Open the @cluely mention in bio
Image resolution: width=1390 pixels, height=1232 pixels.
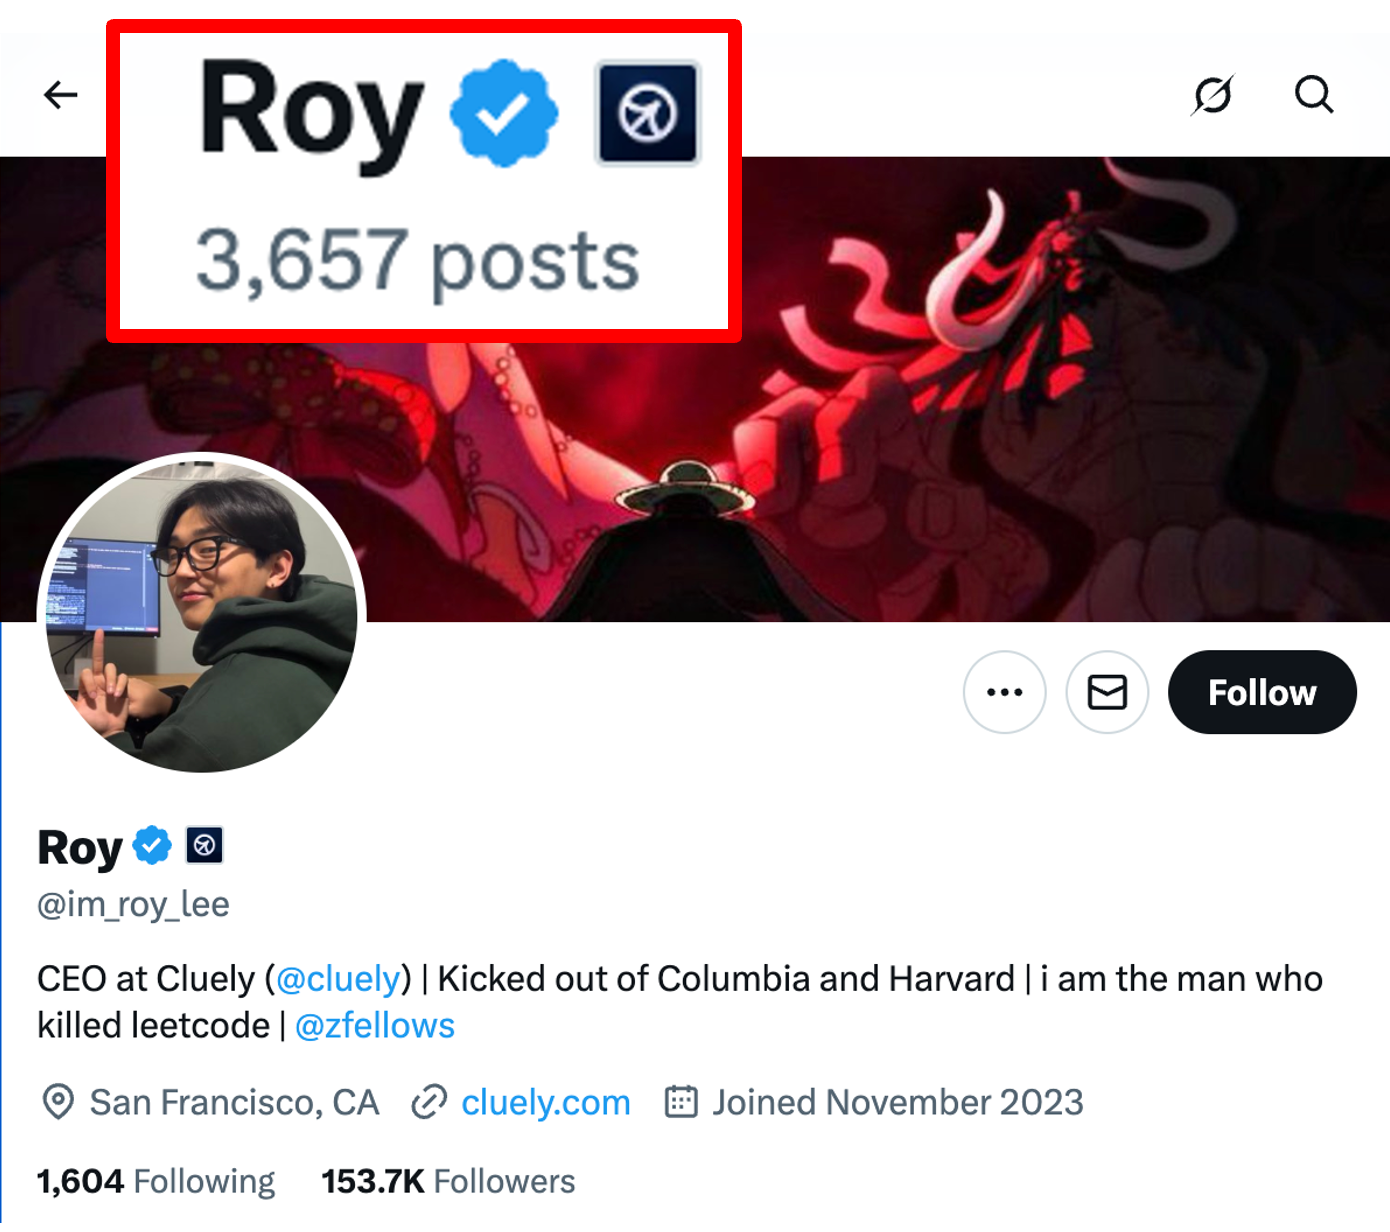click(338, 978)
